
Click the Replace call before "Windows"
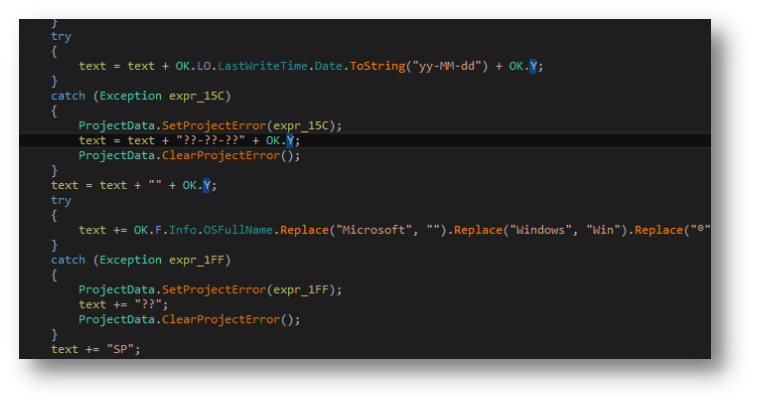tap(478, 230)
